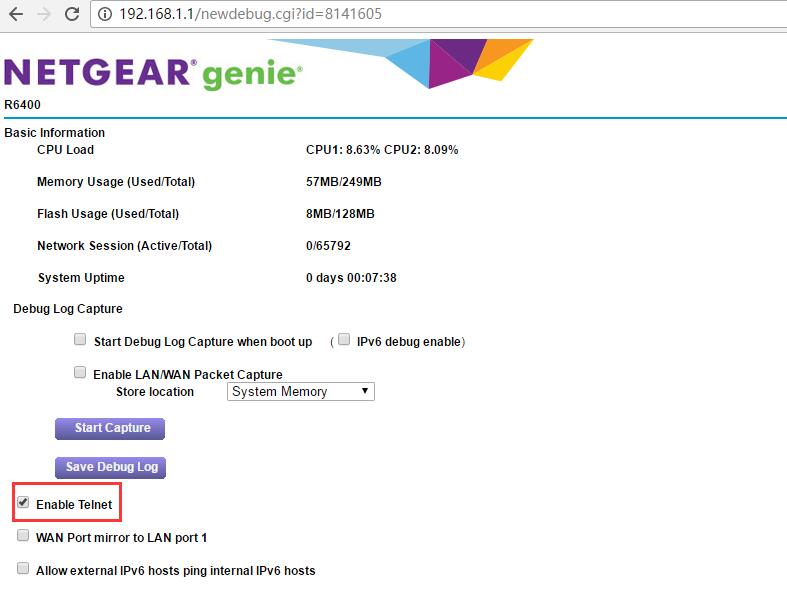Tick the IPv6 debug enable checkbox
Screen dimensions: 787x610
[x=344, y=340]
